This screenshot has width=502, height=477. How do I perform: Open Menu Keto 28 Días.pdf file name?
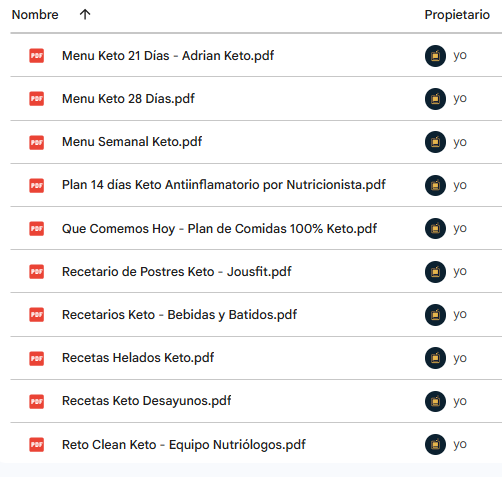pyautogui.click(x=128, y=99)
